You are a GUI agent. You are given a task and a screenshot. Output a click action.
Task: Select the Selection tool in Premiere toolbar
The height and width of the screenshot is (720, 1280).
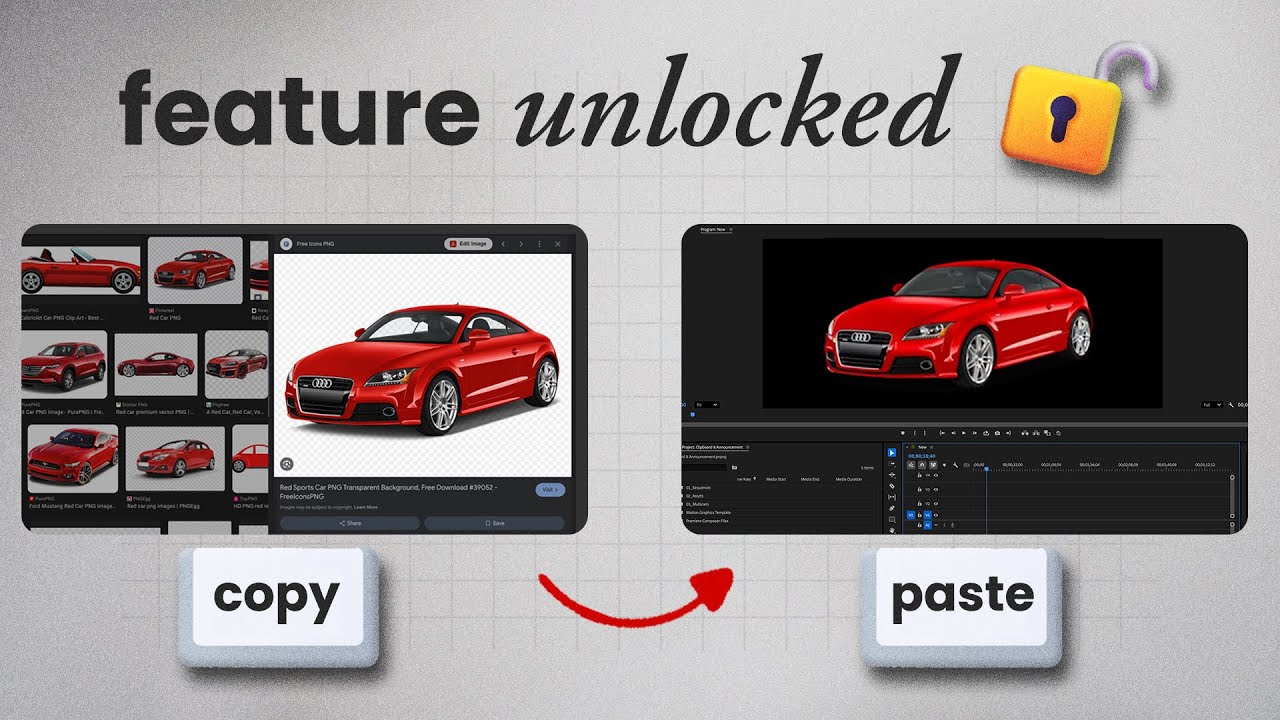tap(892, 454)
